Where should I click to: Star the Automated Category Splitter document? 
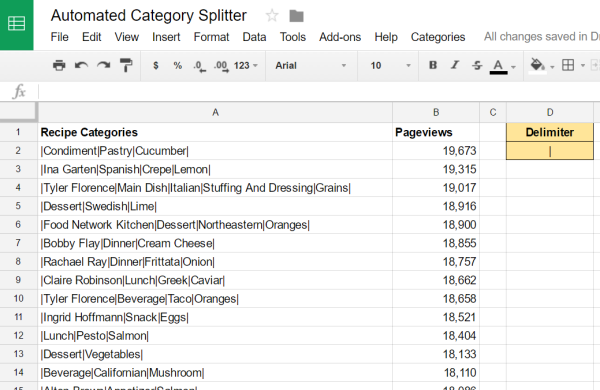pyautogui.click(x=272, y=16)
